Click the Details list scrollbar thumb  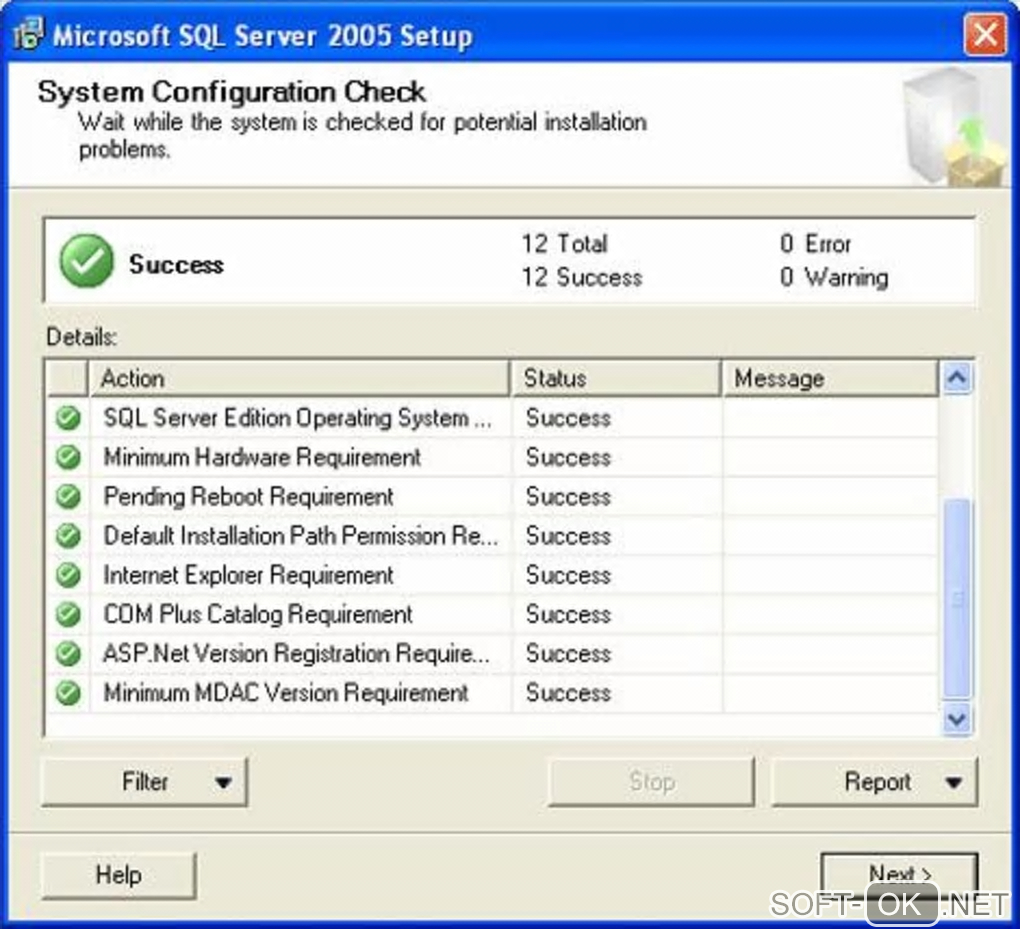[957, 597]
